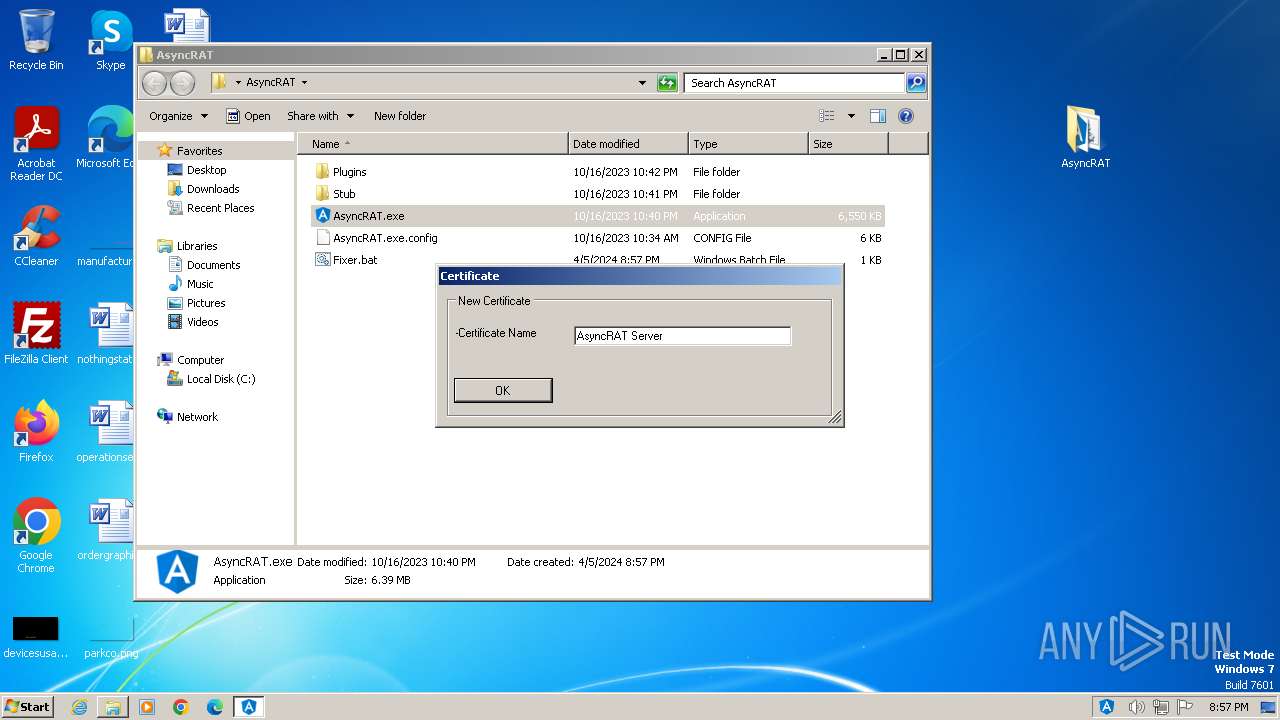The image size is (1280, 720).
Task: Click the search magnifier icon
Action: point(916,83)
